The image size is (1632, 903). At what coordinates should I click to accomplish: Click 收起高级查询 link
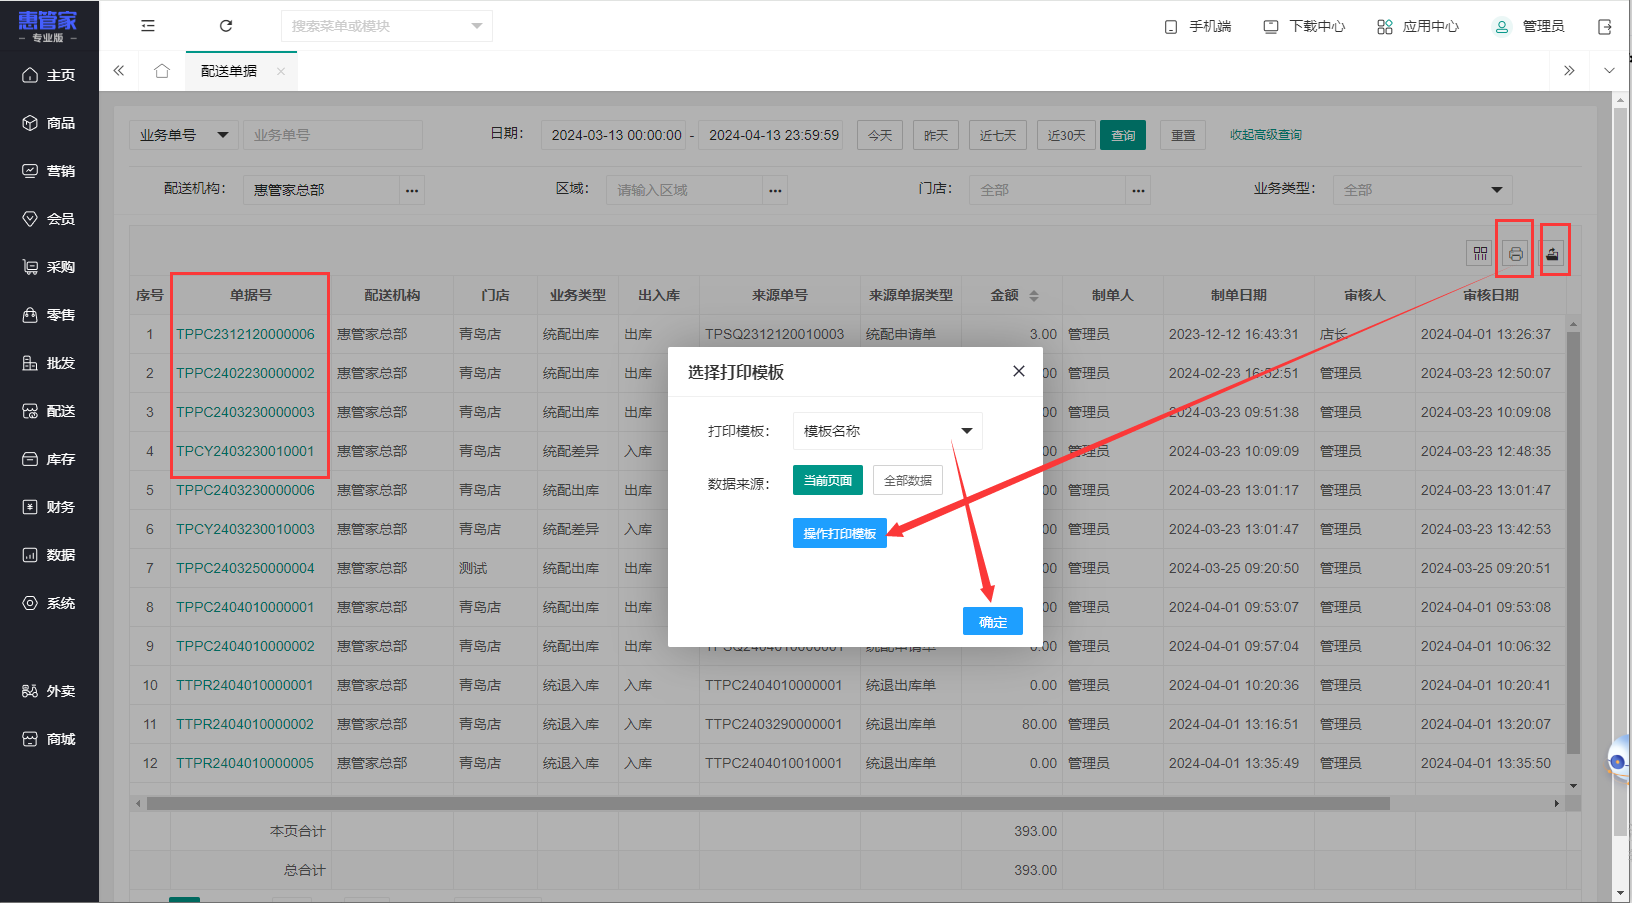pos(1266,135)
